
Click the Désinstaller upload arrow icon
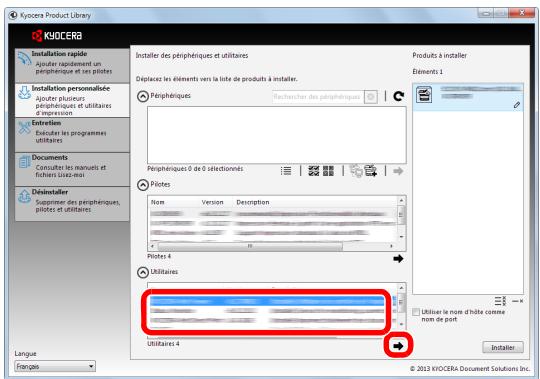click(24, 197)
